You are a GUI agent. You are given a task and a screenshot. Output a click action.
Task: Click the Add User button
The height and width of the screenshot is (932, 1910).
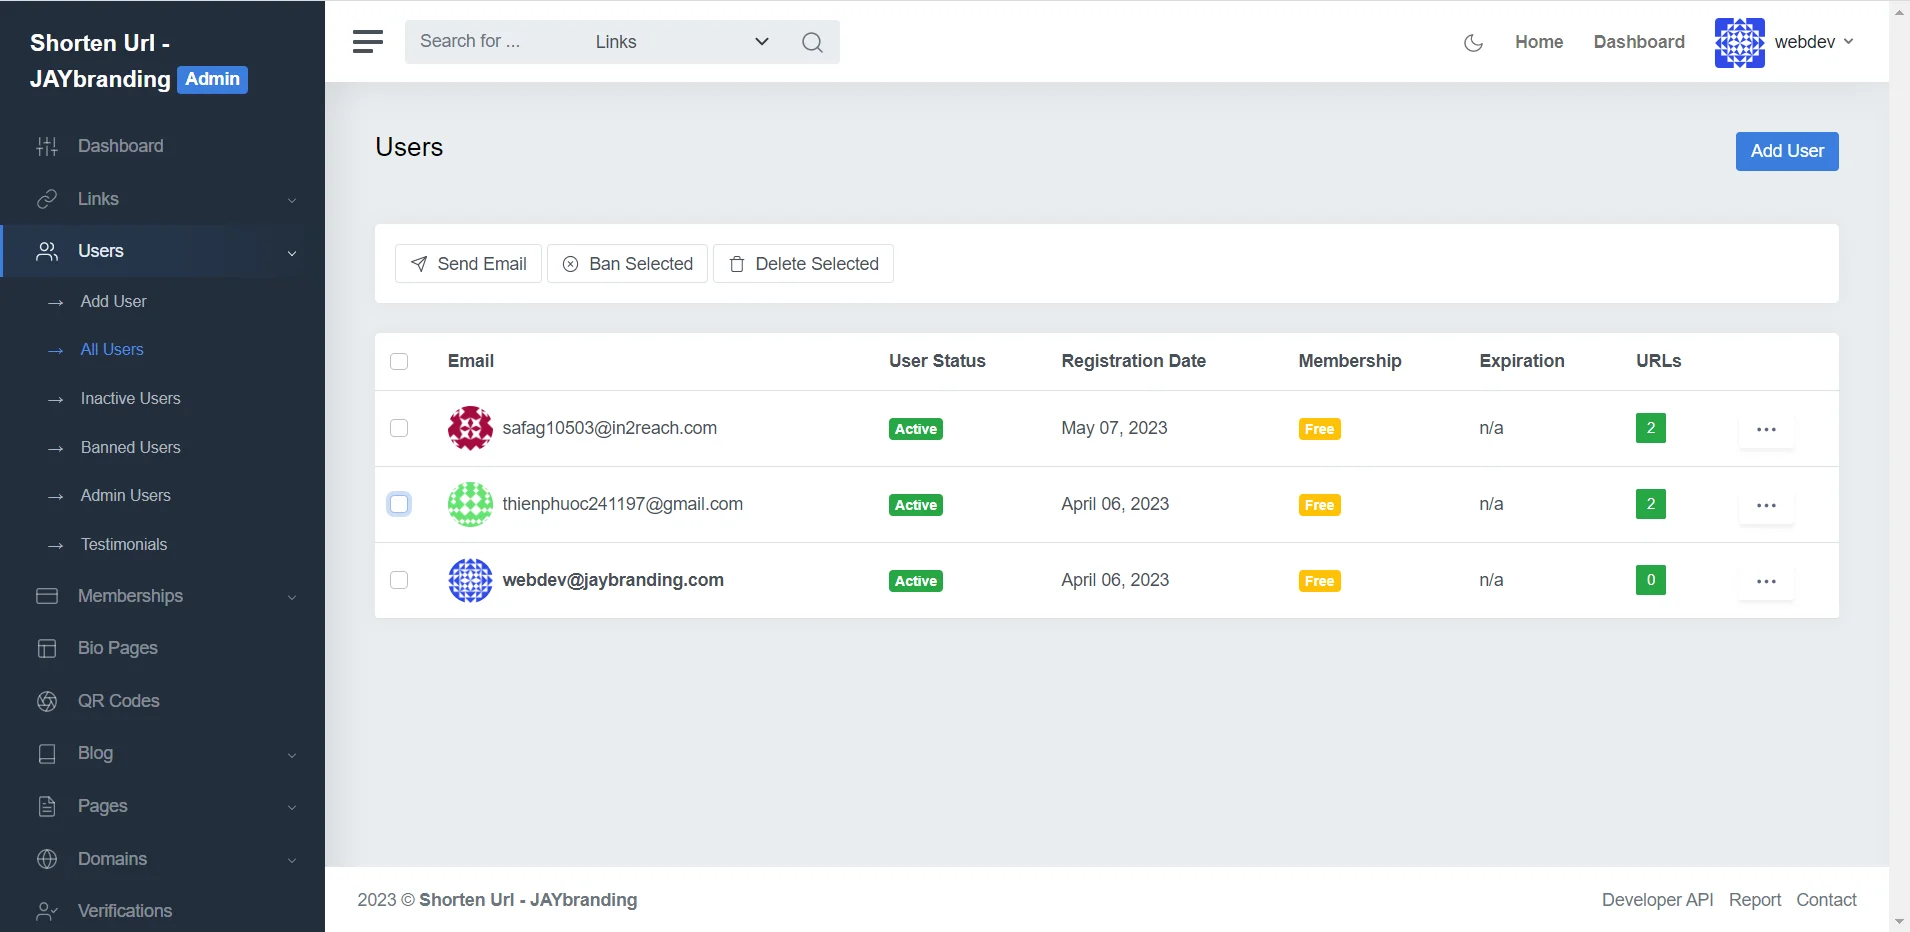point(1786,151)
